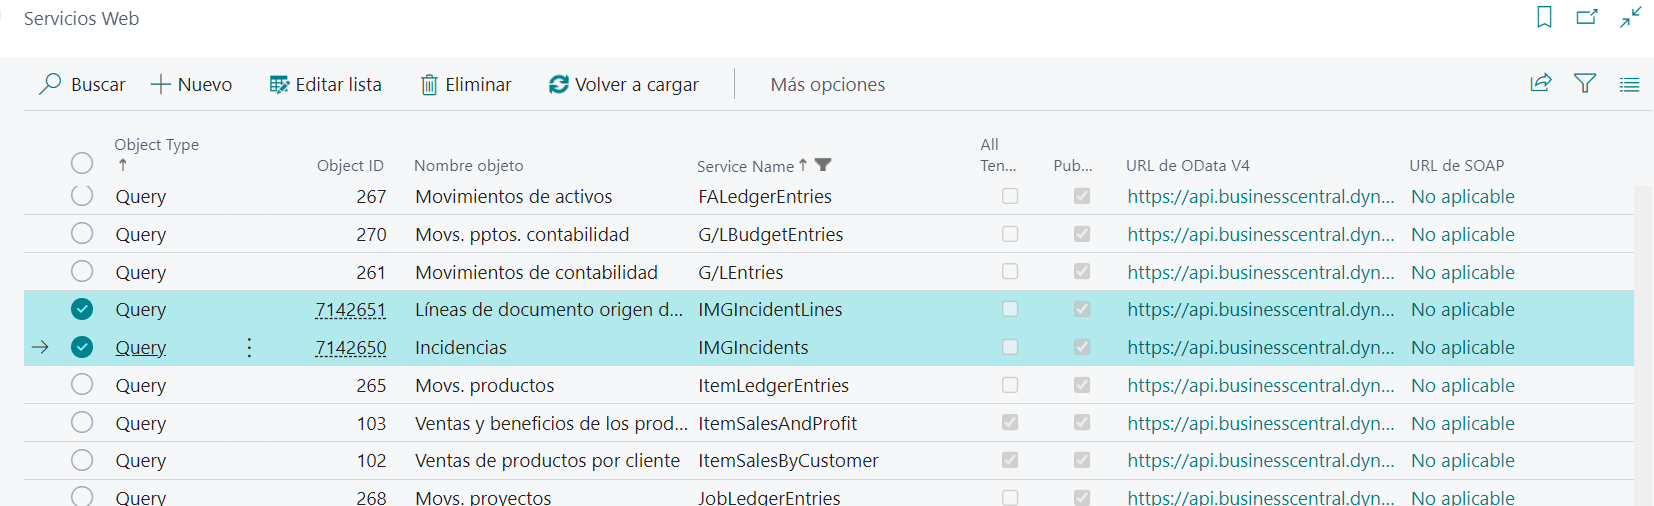Click the collapse page arrows icon
Image resolution: width=1654 pixels, height=506 pixels.
1631,17
